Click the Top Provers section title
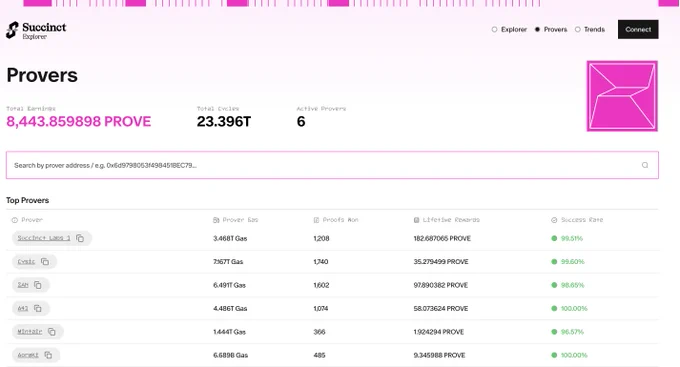Screen dimensions: 680x367 [x=27, y=200]
